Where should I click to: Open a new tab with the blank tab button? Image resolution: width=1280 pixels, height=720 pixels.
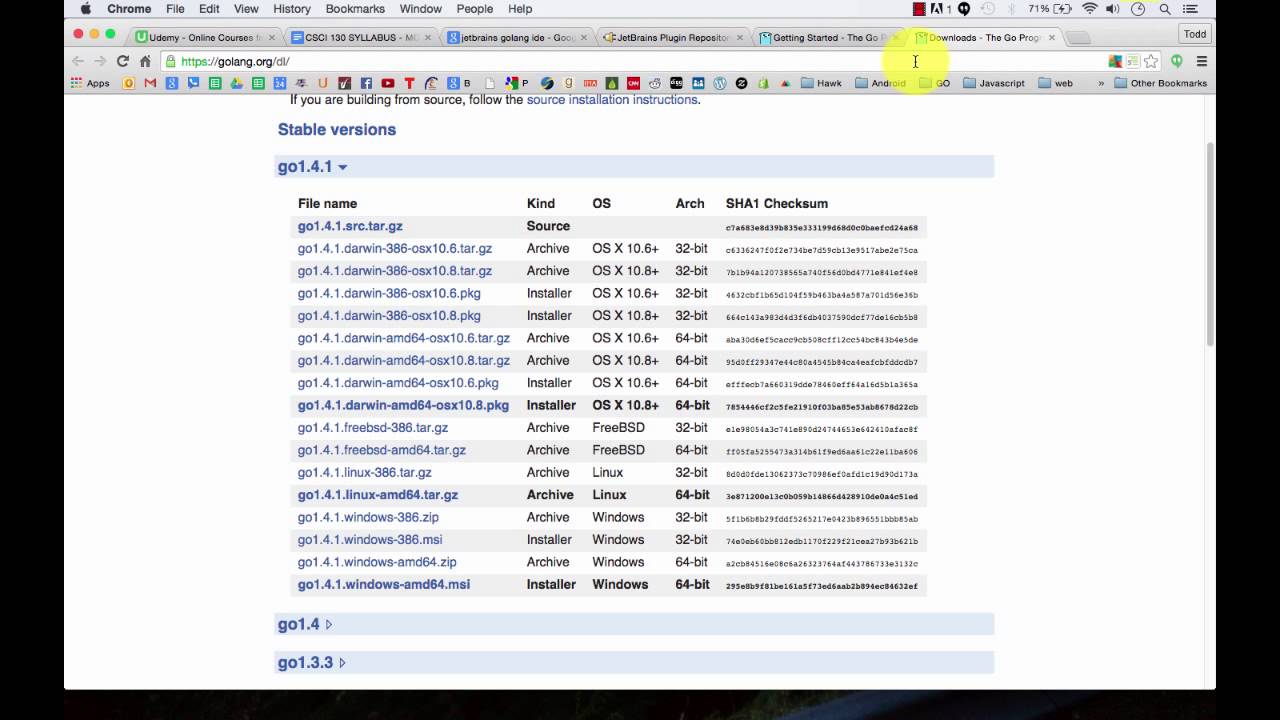tap(1077, 38)
